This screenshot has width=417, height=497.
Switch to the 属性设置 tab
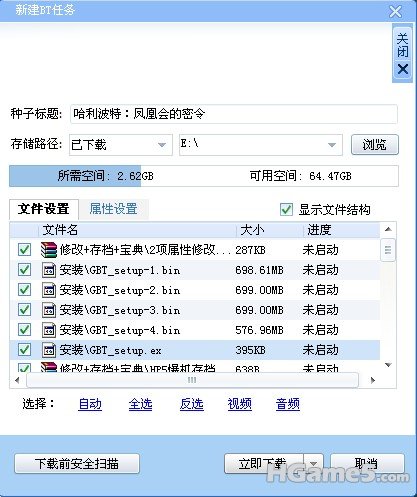pyautogui.click(x=114, y=209)
